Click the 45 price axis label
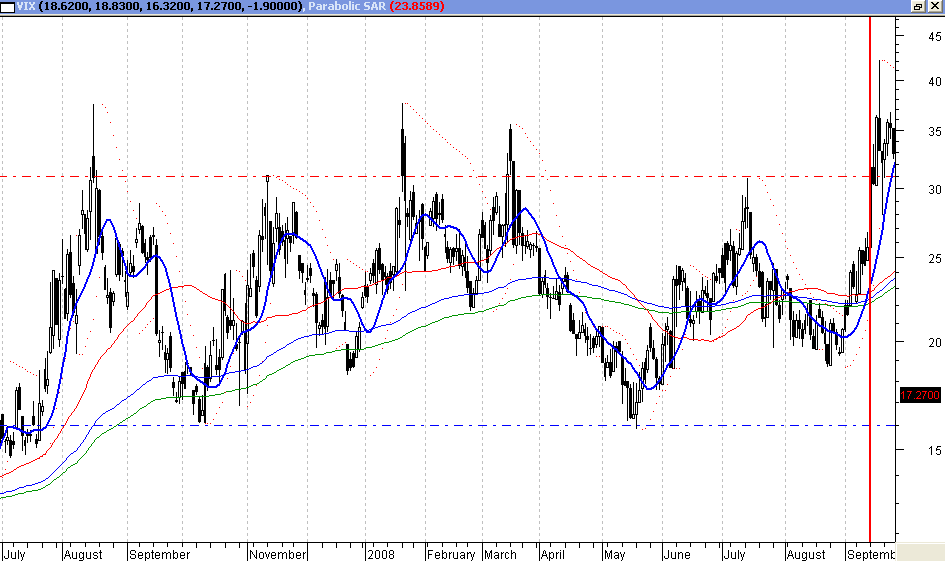Viewport: 945px width, 561px height. point(935,37)
